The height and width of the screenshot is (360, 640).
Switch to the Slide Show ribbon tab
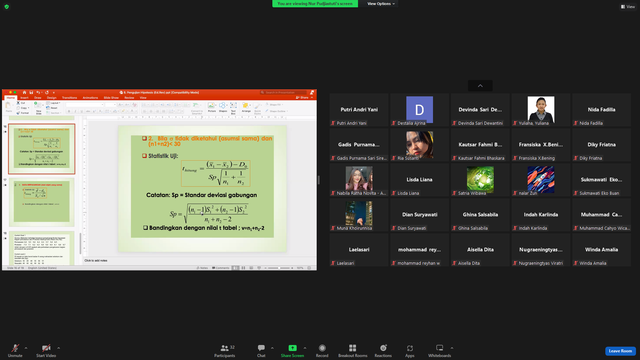pyautogui.click(x=111, y=98)
